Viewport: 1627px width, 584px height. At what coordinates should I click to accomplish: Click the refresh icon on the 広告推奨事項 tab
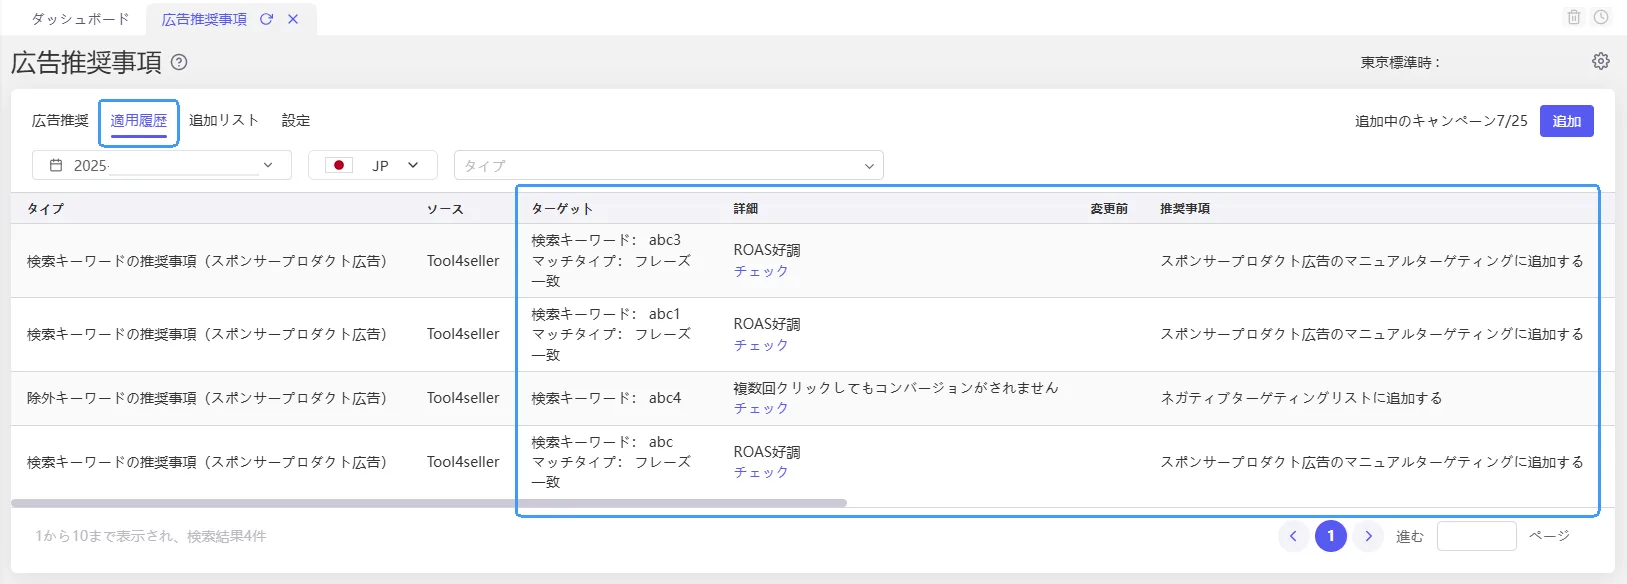pos(266,19)
